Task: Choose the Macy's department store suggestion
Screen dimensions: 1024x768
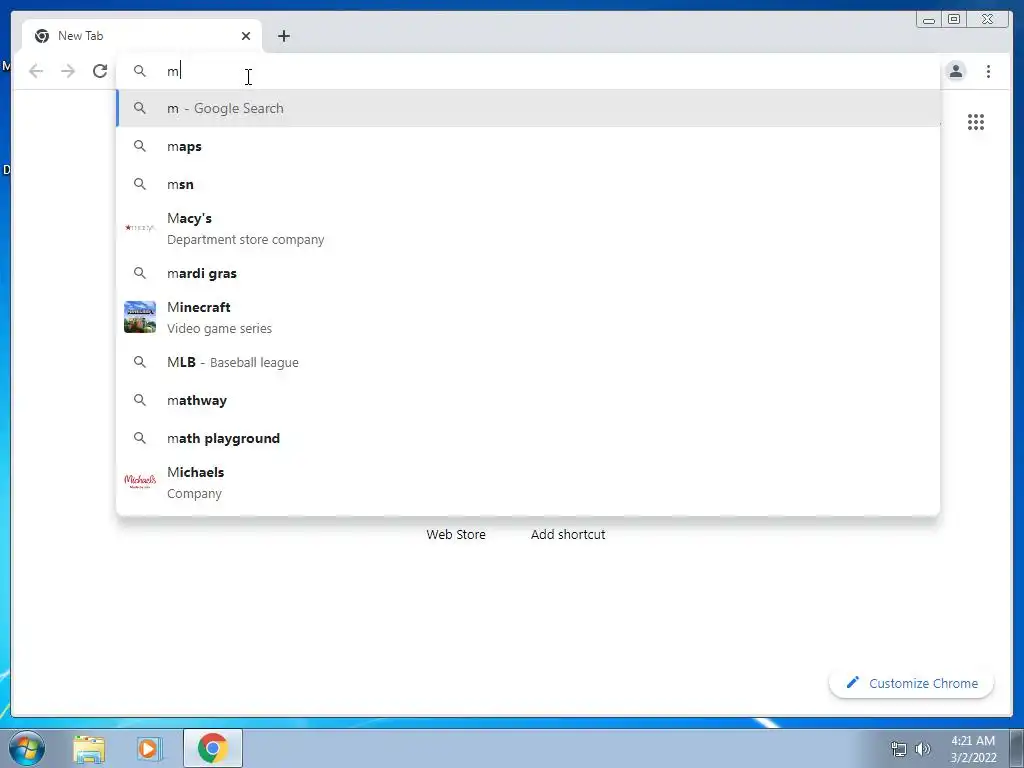Action: 528,229
